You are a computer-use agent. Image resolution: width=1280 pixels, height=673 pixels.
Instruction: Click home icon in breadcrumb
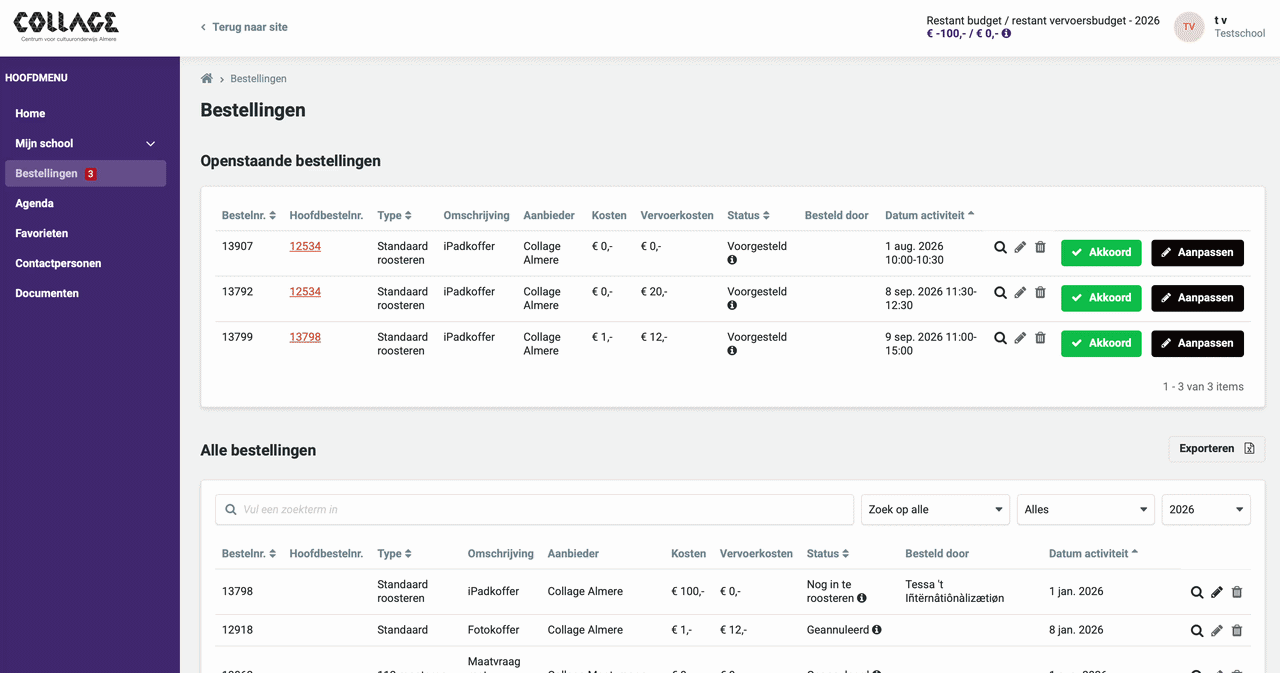(x=207, y=79)
